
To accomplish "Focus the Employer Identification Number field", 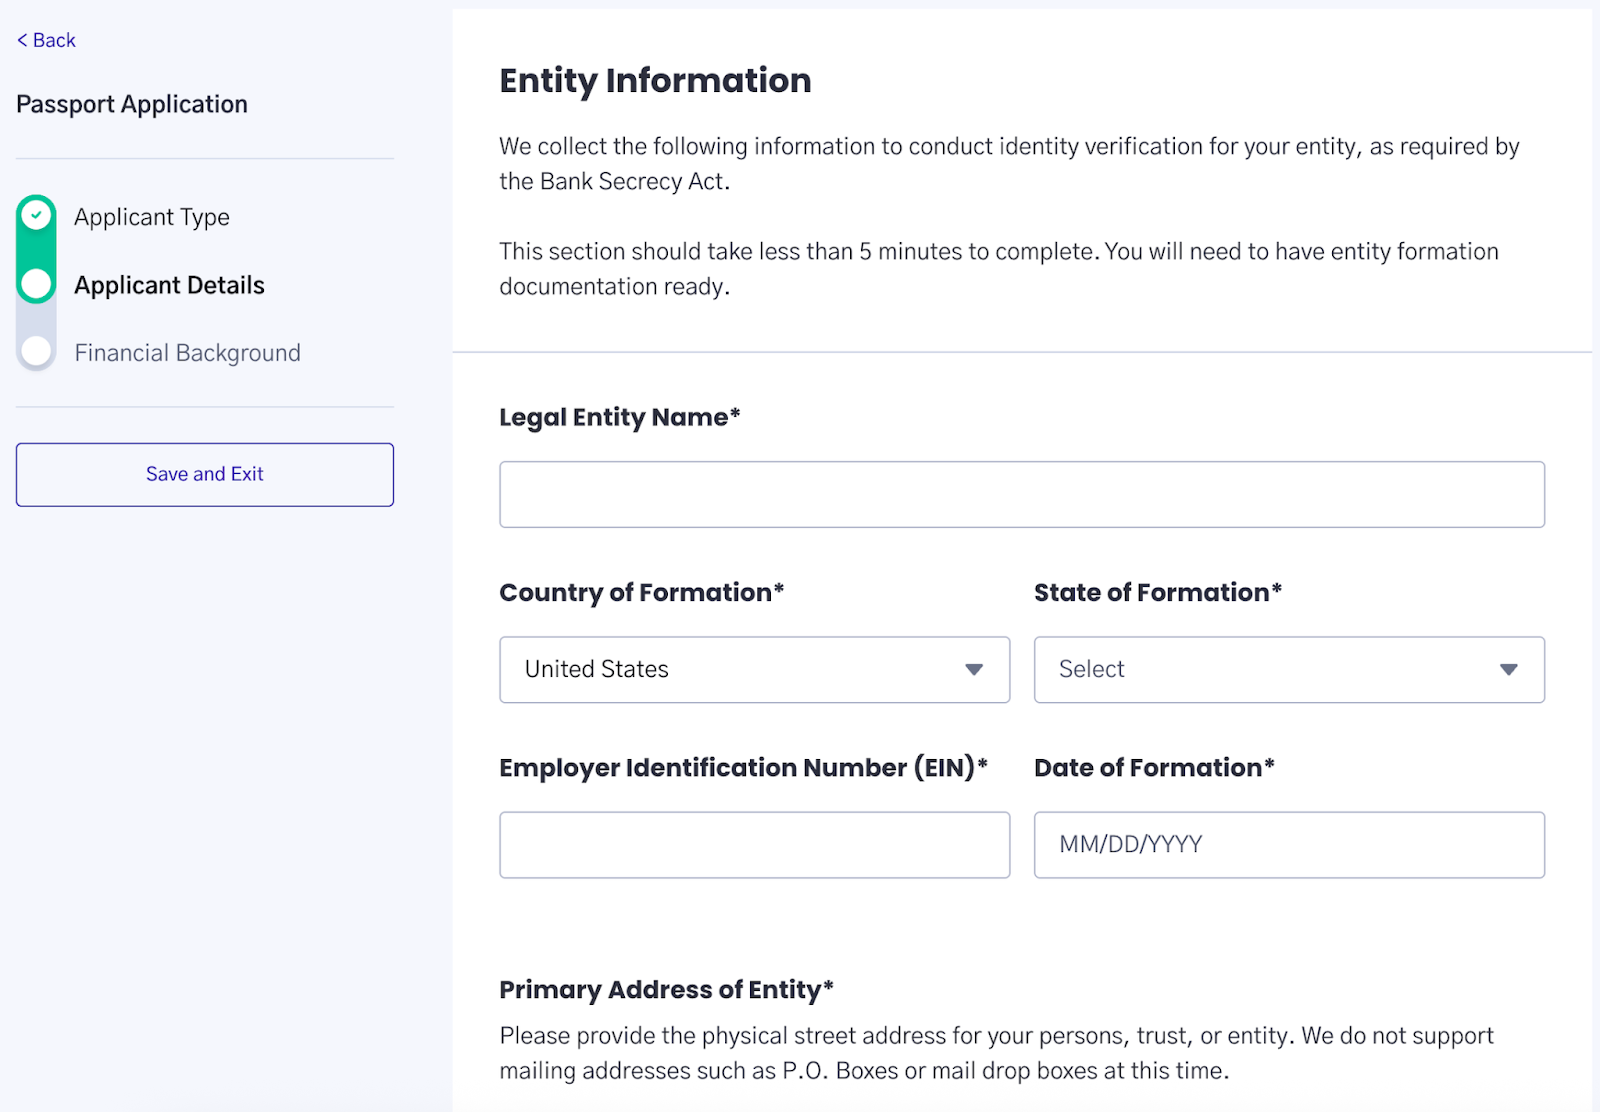I will point(755,845).
